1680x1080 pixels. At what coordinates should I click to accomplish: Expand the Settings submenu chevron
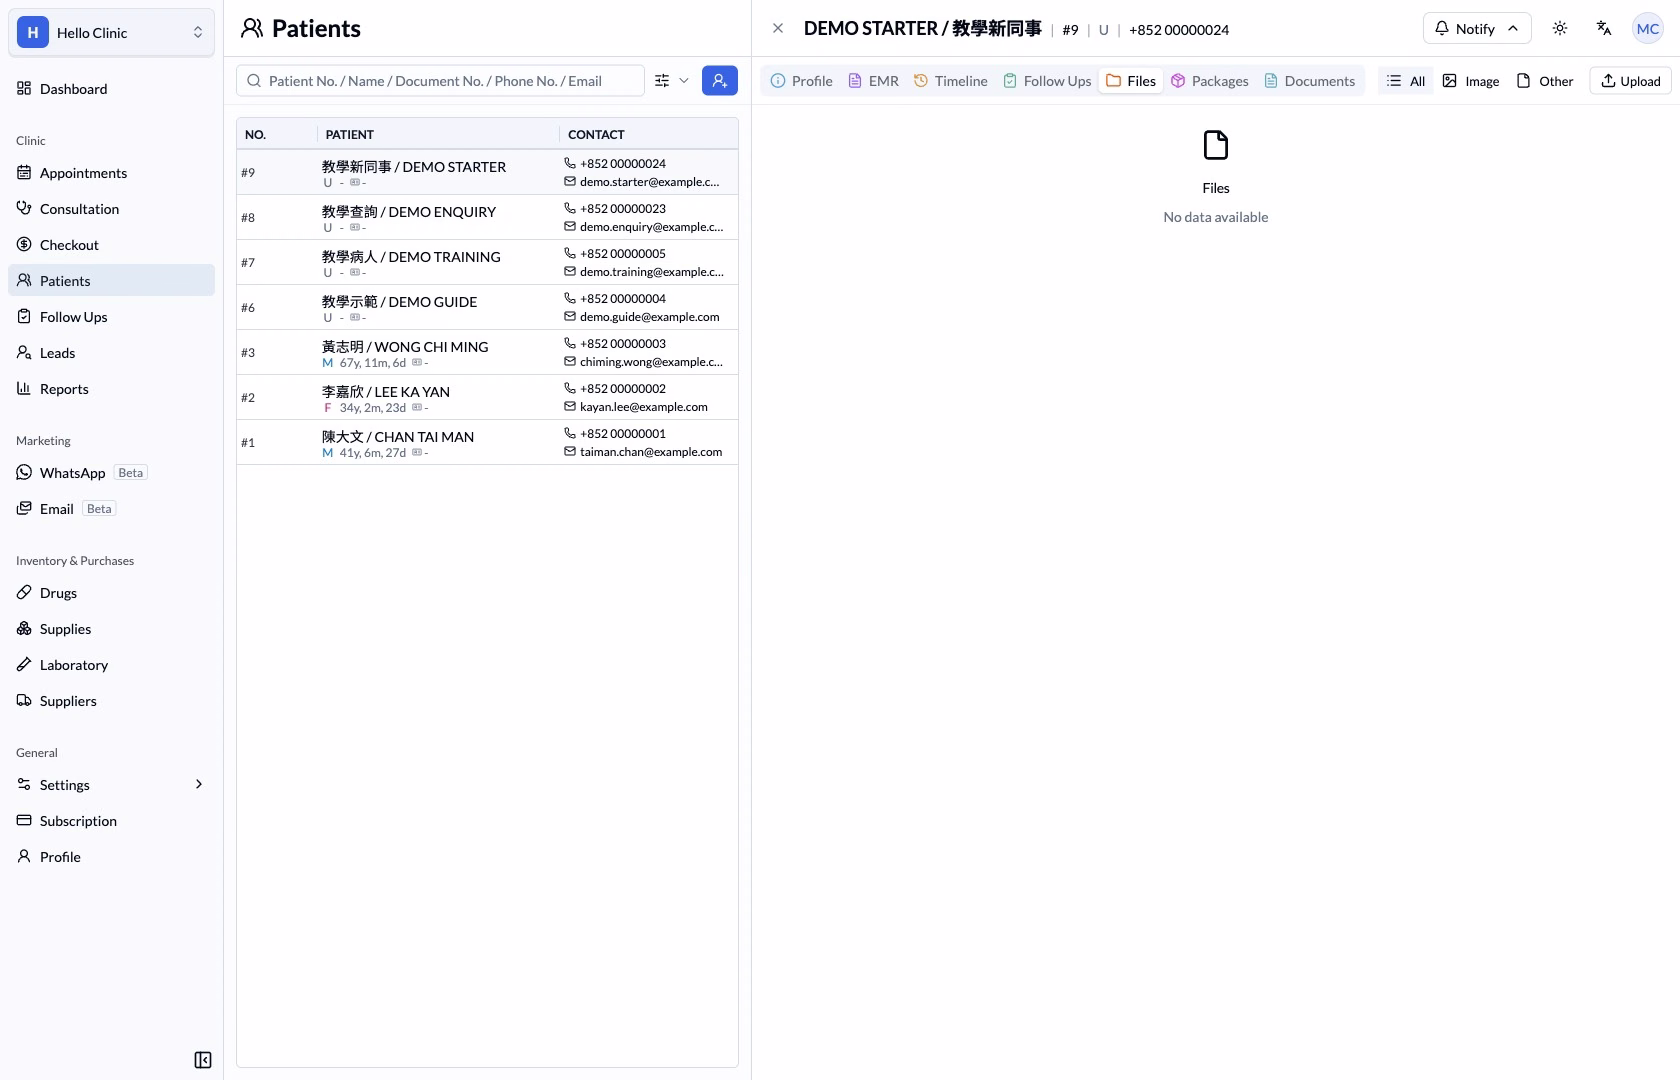[199, 785]
